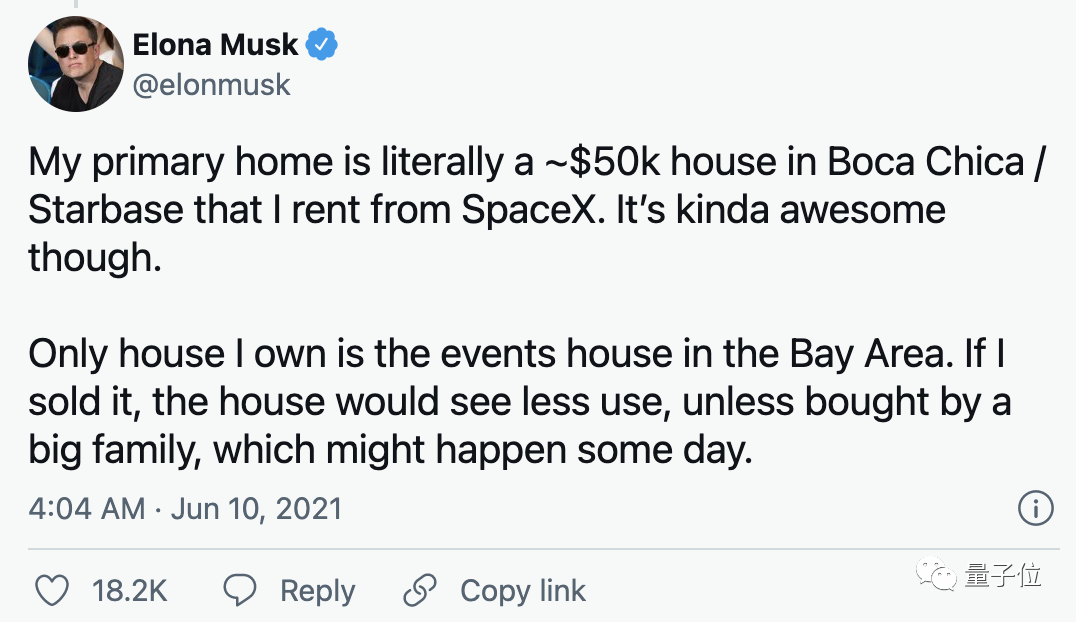This screenshot has width=1076, height=622.
Task: Click the 18.2K likes count
Action: tap(130, 591)
